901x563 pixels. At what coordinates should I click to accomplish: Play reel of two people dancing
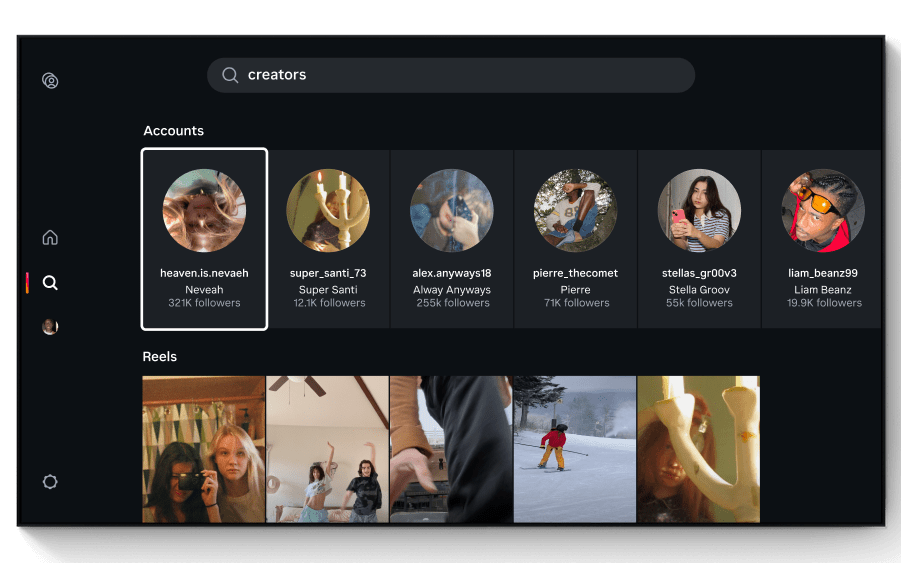coord(327,449)
